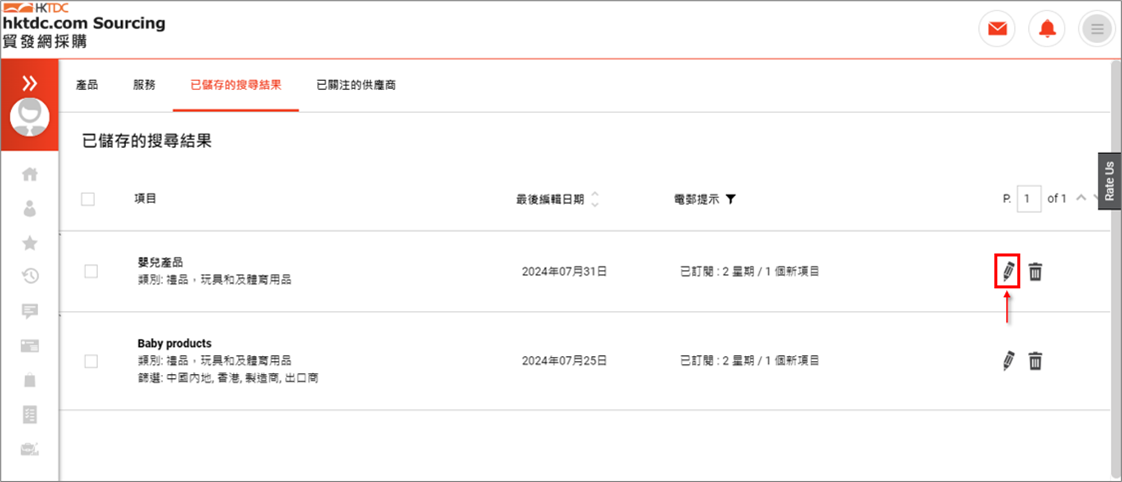1122x482 pixels.
Task: Open the hamburger menu at top right
Action: 1097,29
